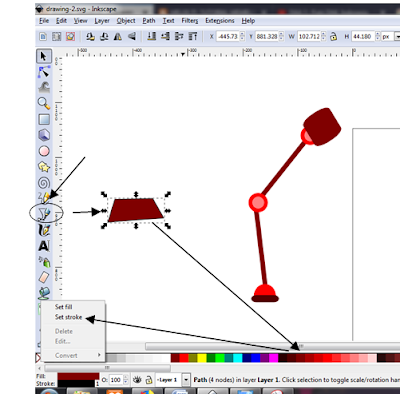Viewport: 400px width, 394px height.
Task: Click the Y coordinate stepper arrows
Action: [281, 36]
